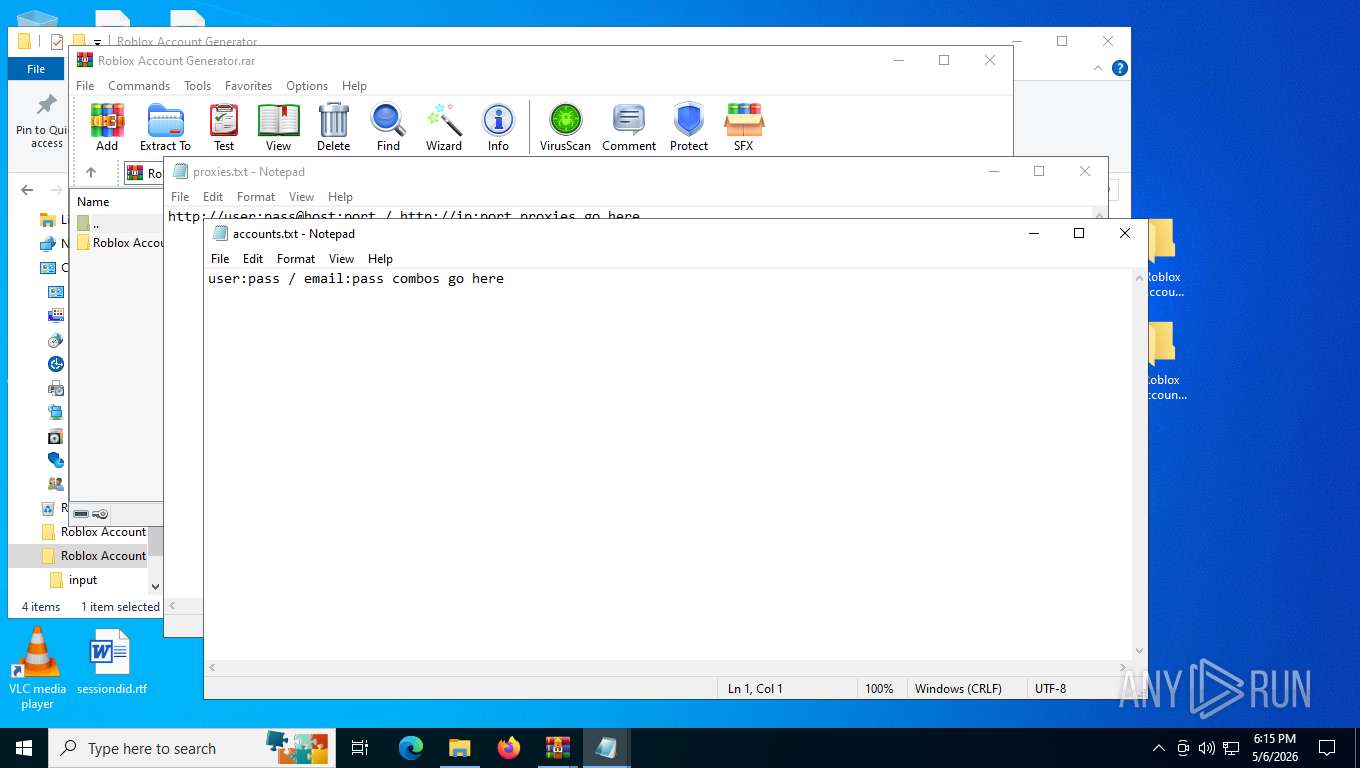Select the input folder in Explorer tree
This screenshot has height=768, width=1360.
[83, 580]
